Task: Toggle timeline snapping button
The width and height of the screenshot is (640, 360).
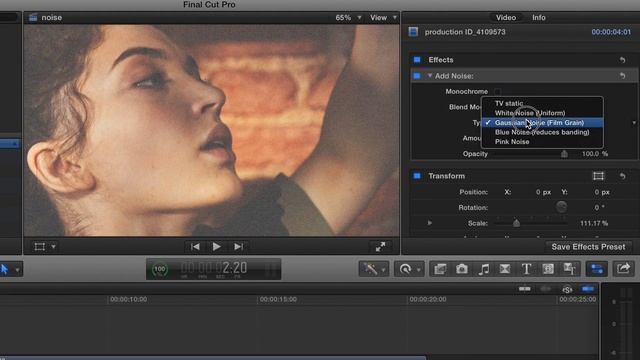Action: coord(588,289)
